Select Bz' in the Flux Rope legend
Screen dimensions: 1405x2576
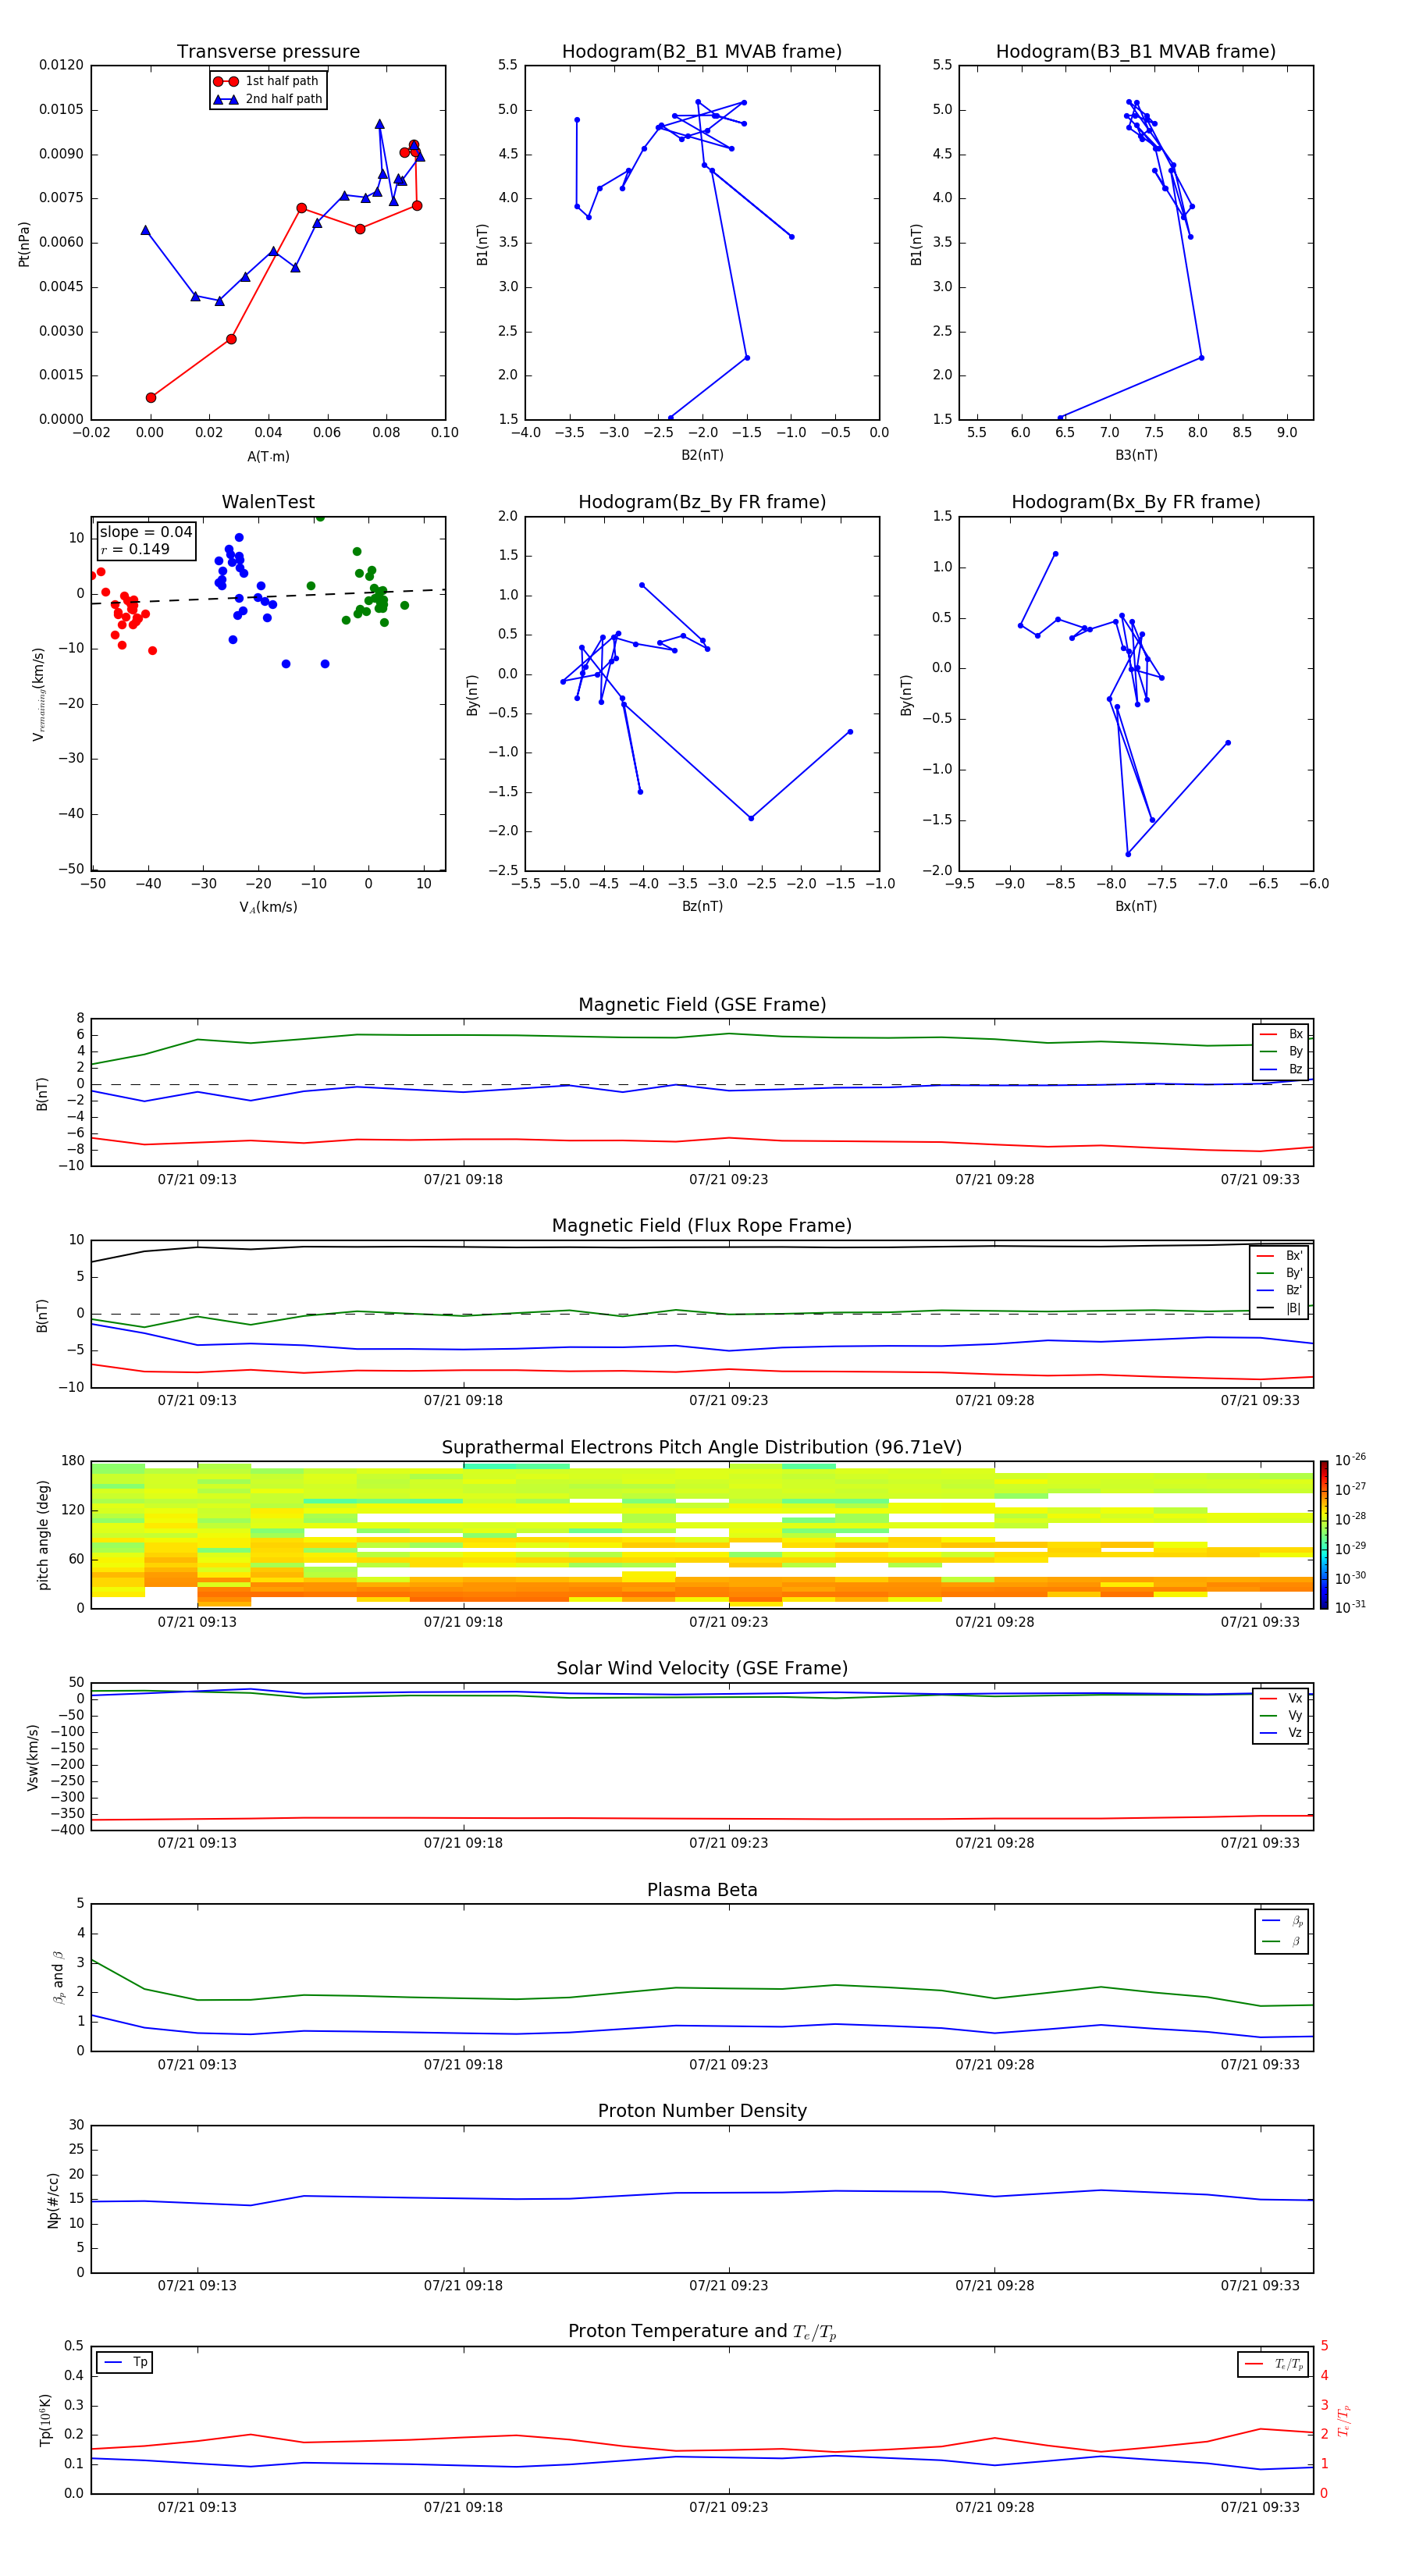(x=1281, y=1291)
